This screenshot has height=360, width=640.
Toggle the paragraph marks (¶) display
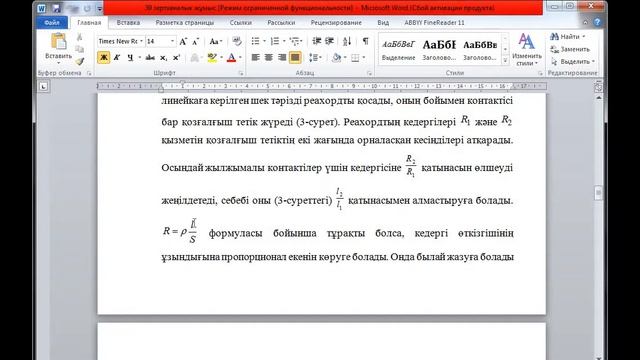click(x=366, y=41)
